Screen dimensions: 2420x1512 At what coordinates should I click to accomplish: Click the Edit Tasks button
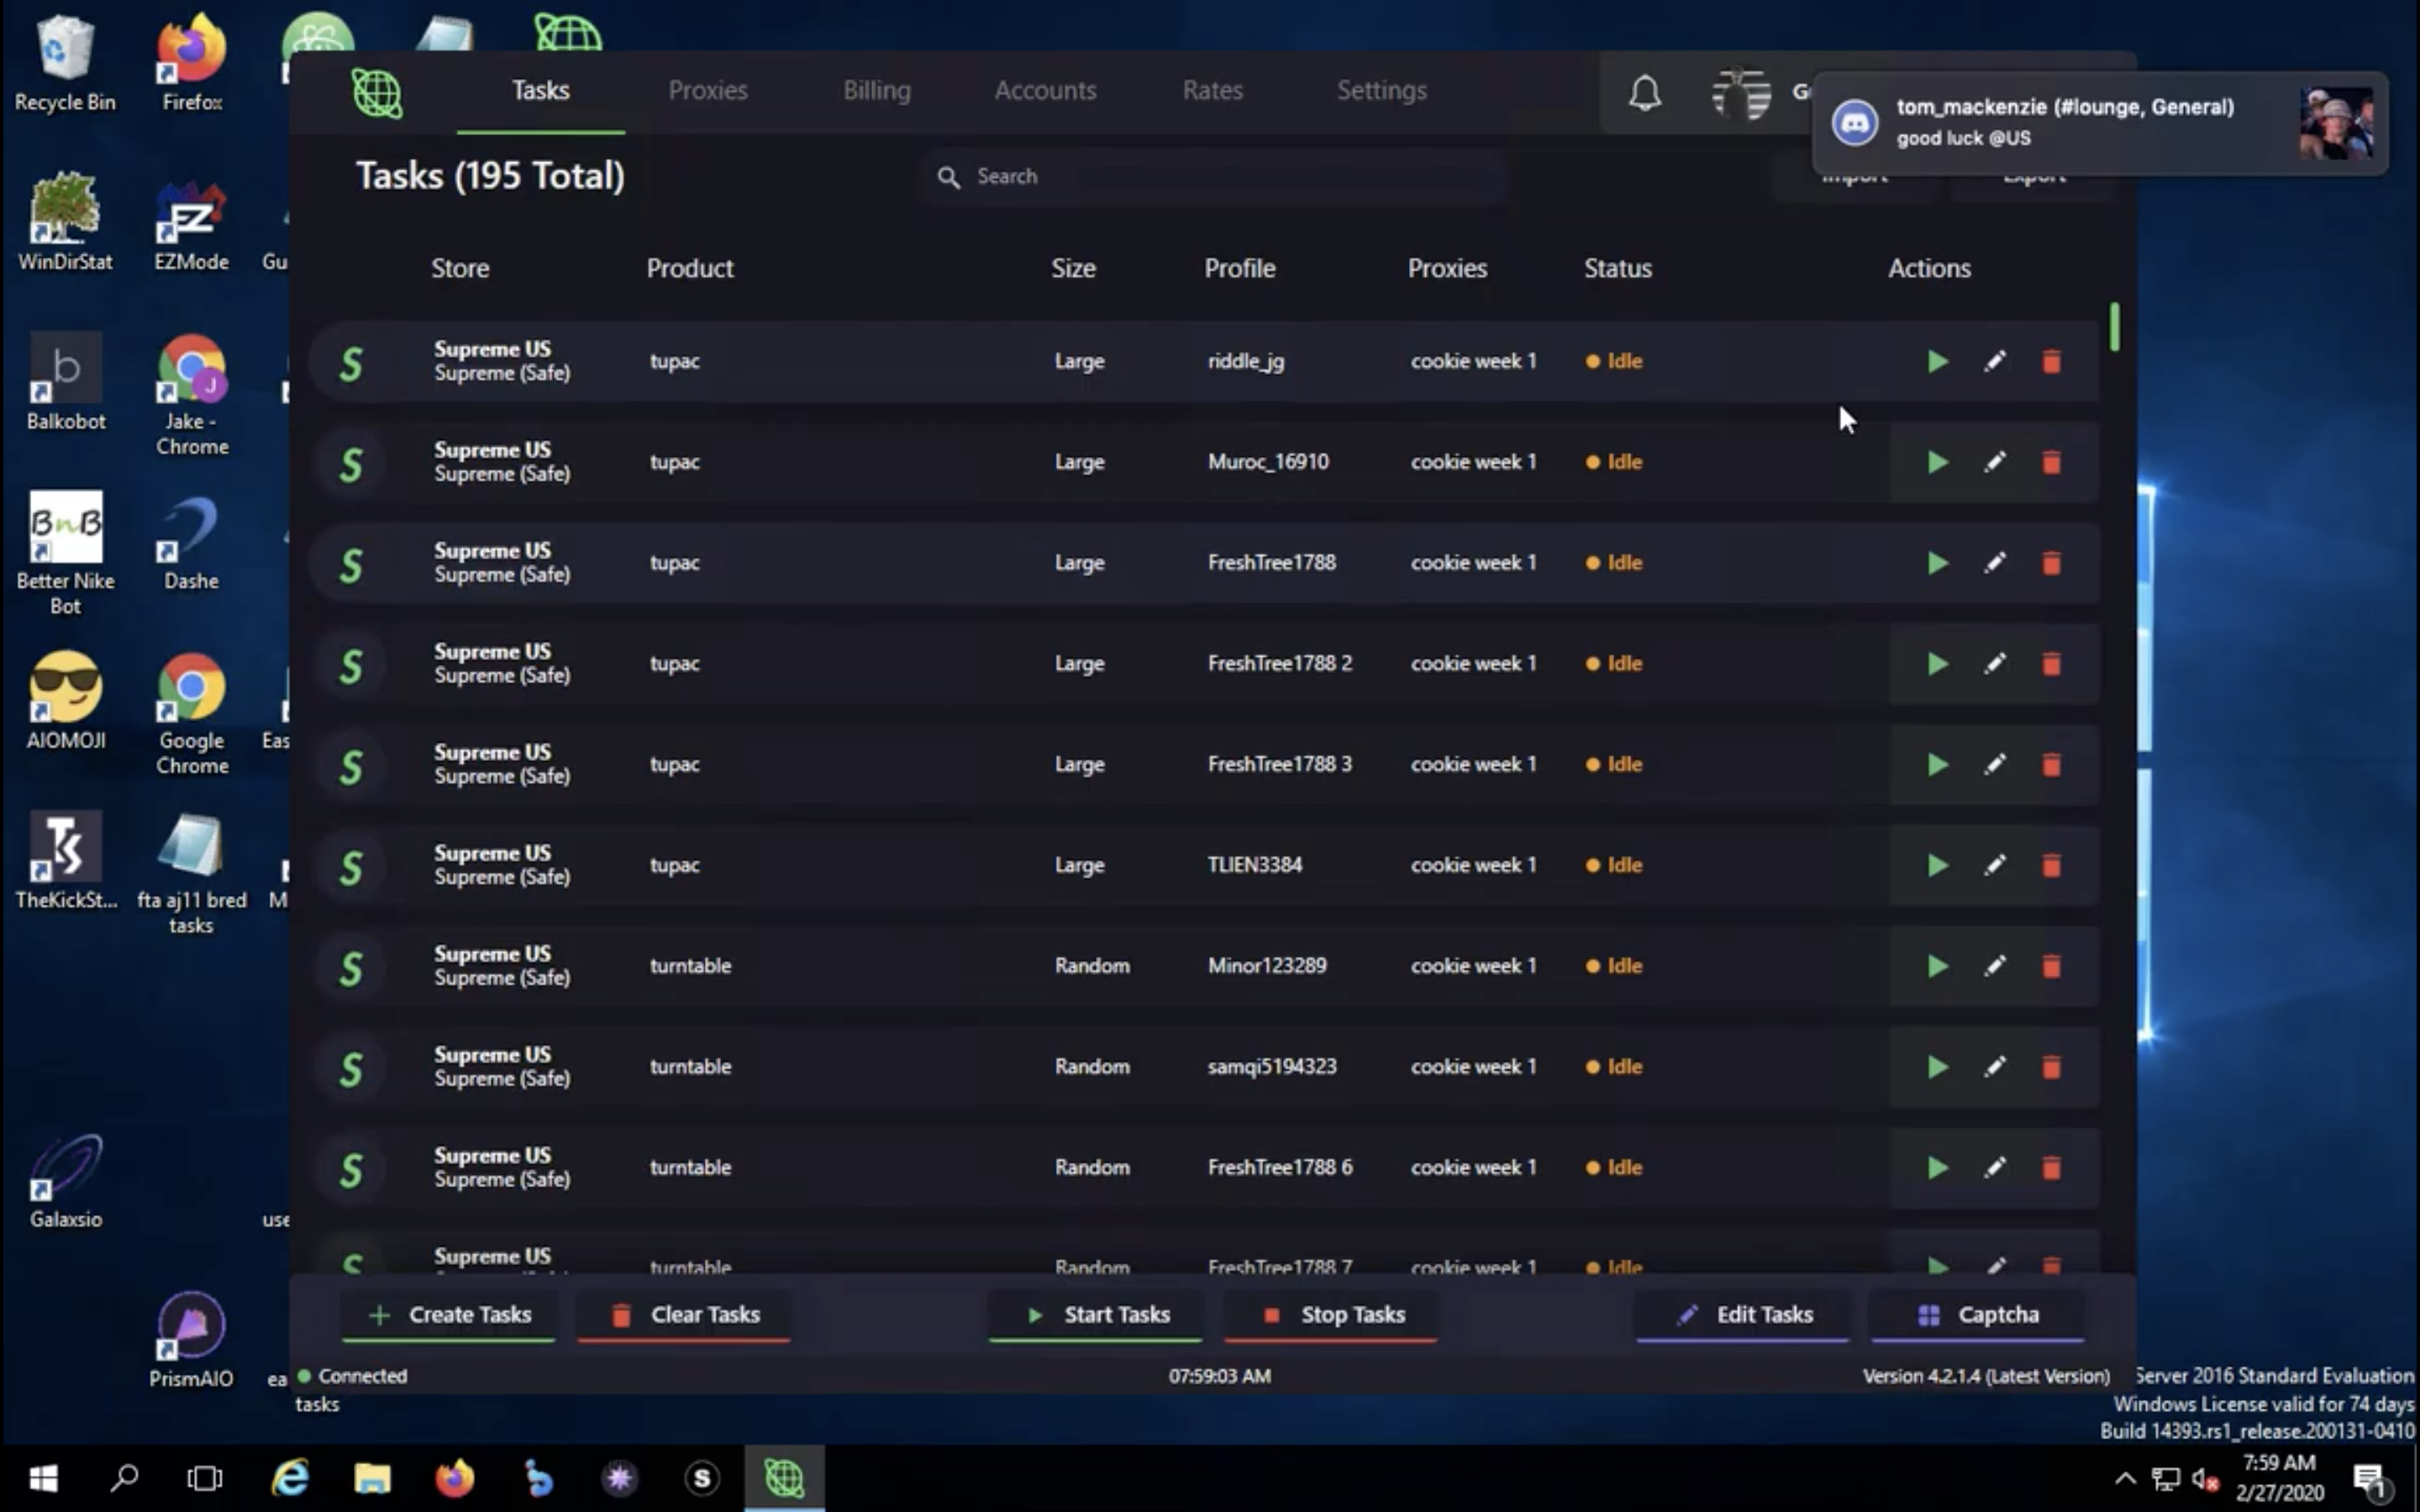(x=1742, y=1315)
